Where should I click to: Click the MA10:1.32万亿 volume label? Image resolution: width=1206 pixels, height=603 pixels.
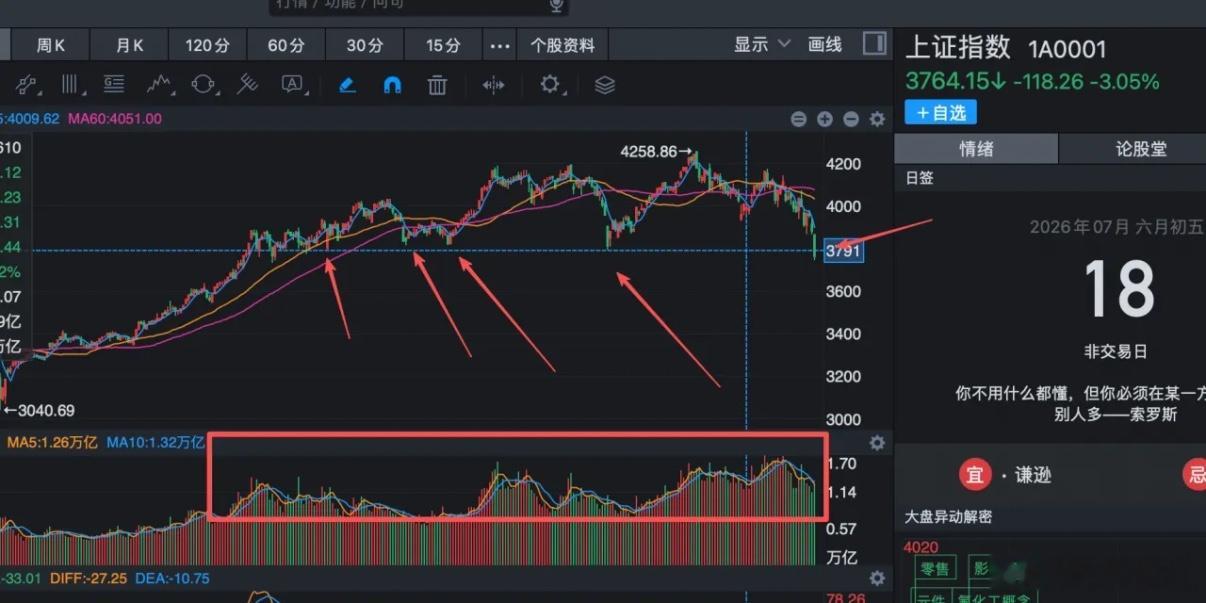(x=155, y=442)
